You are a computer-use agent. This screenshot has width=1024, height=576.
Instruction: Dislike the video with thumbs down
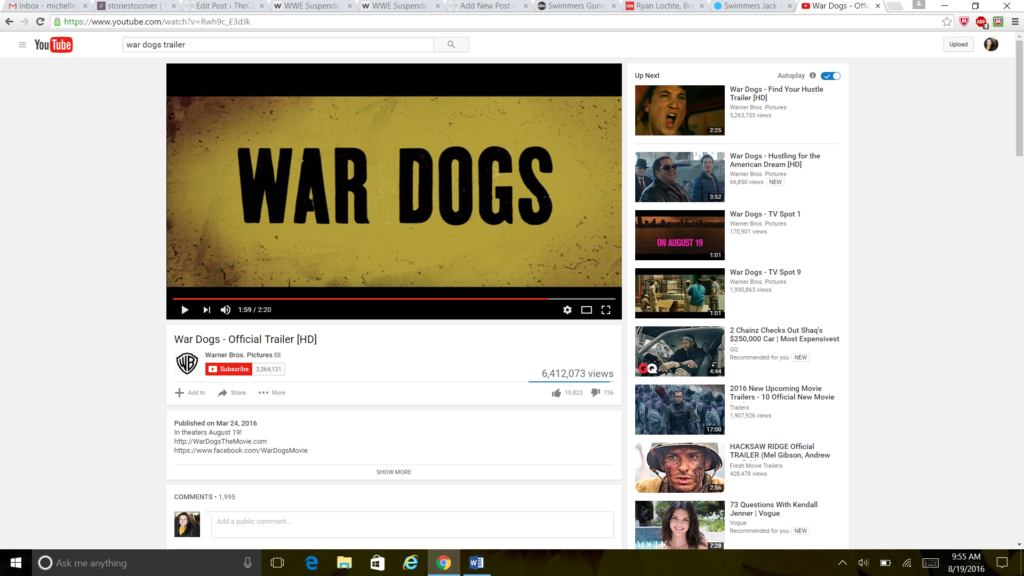coord(595,393)
